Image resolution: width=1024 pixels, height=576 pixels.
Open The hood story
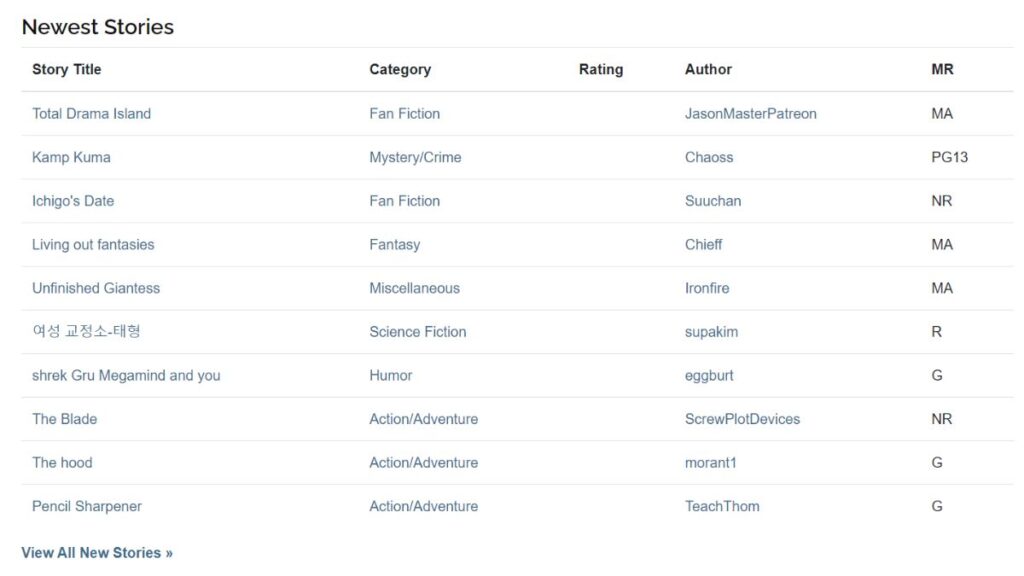pos(62,463)
